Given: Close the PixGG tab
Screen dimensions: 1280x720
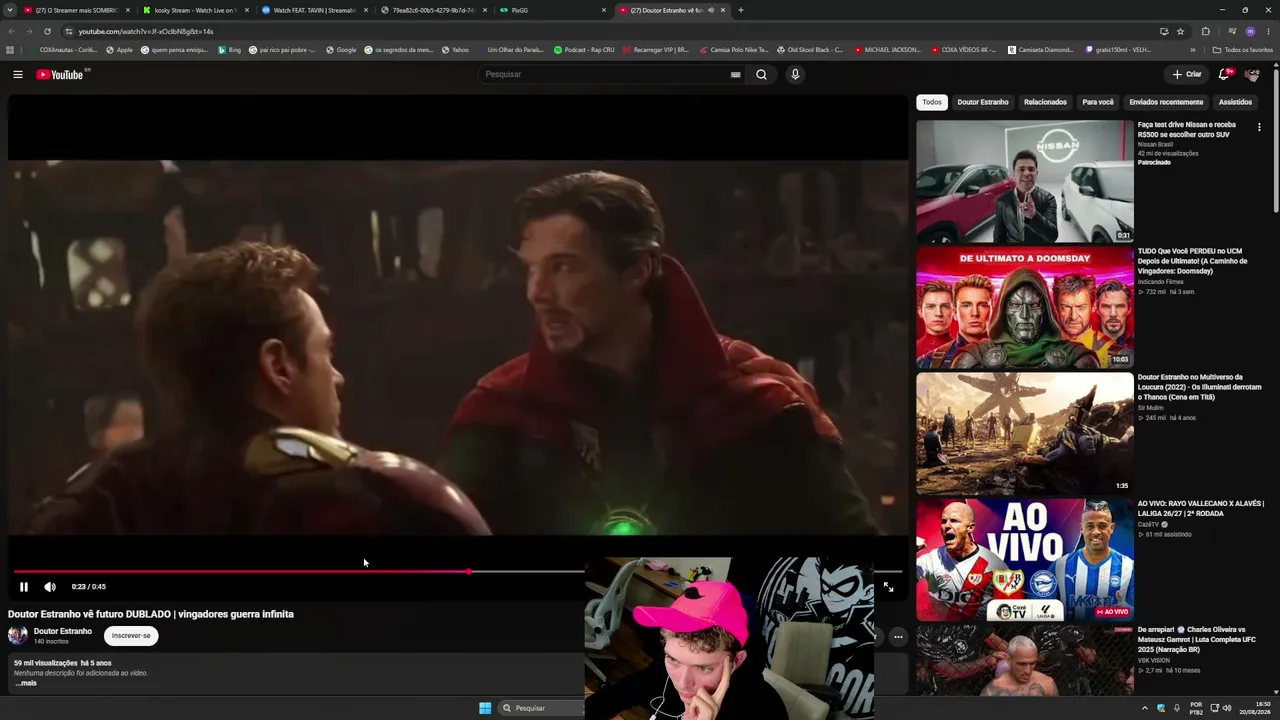Looking at the screenshot, I should [604, 10].
